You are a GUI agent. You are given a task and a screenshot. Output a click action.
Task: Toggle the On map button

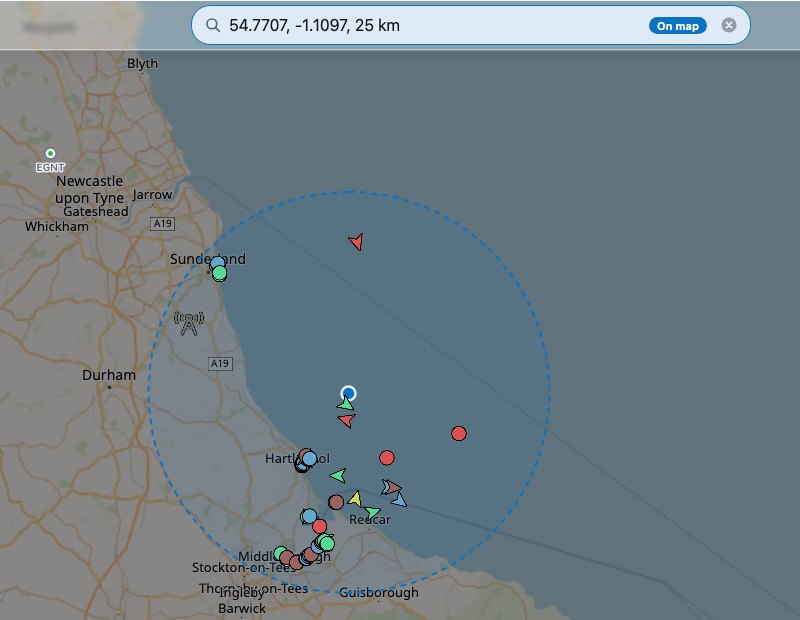point(677,26)
